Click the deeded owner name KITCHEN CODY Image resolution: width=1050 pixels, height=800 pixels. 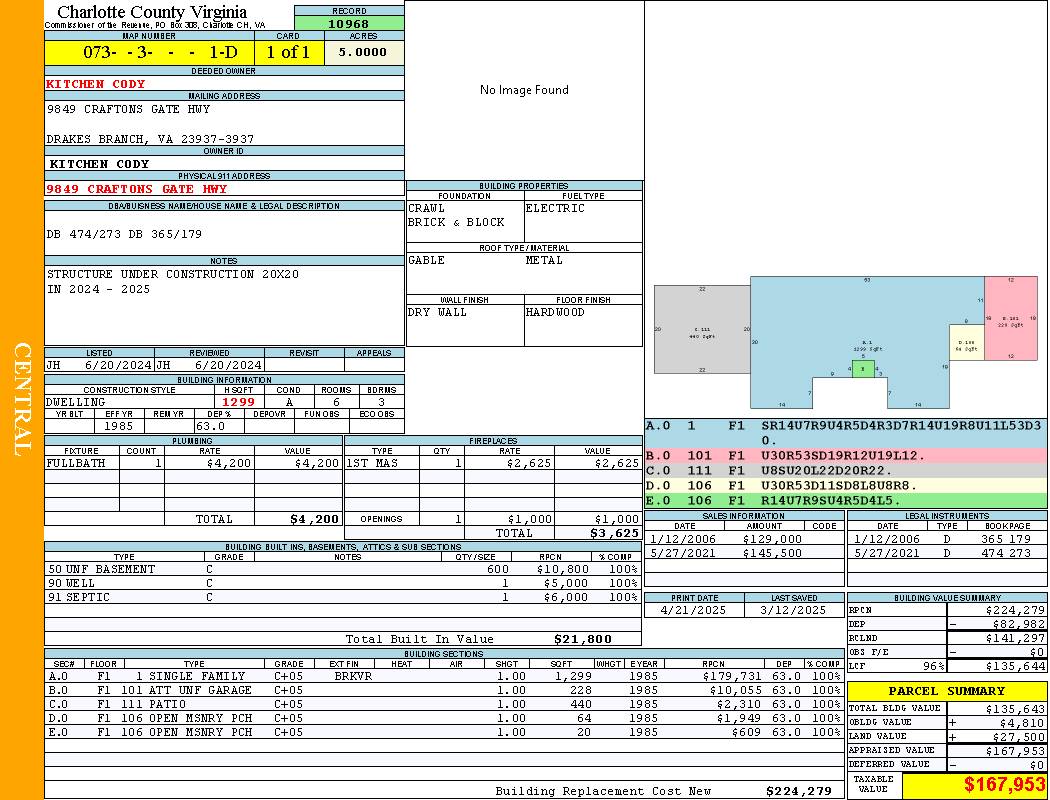96,84
